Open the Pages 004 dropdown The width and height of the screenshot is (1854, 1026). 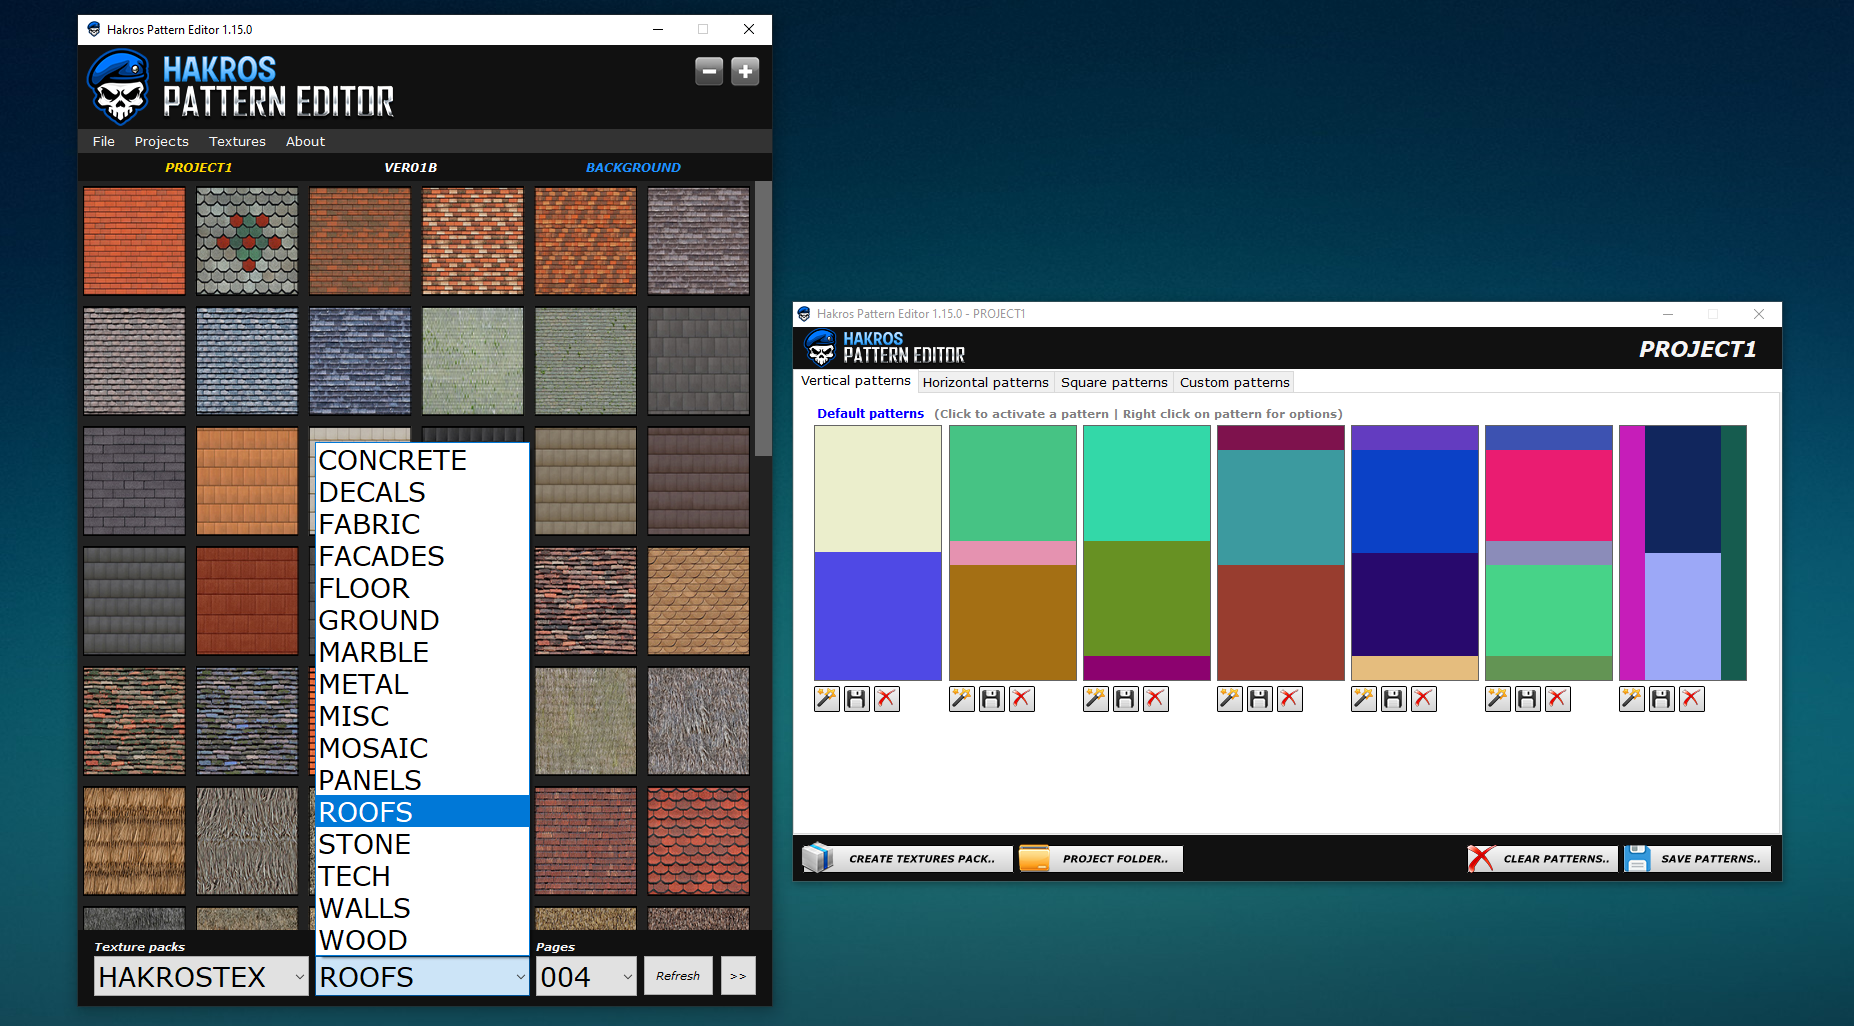click(x=586, y=976)
